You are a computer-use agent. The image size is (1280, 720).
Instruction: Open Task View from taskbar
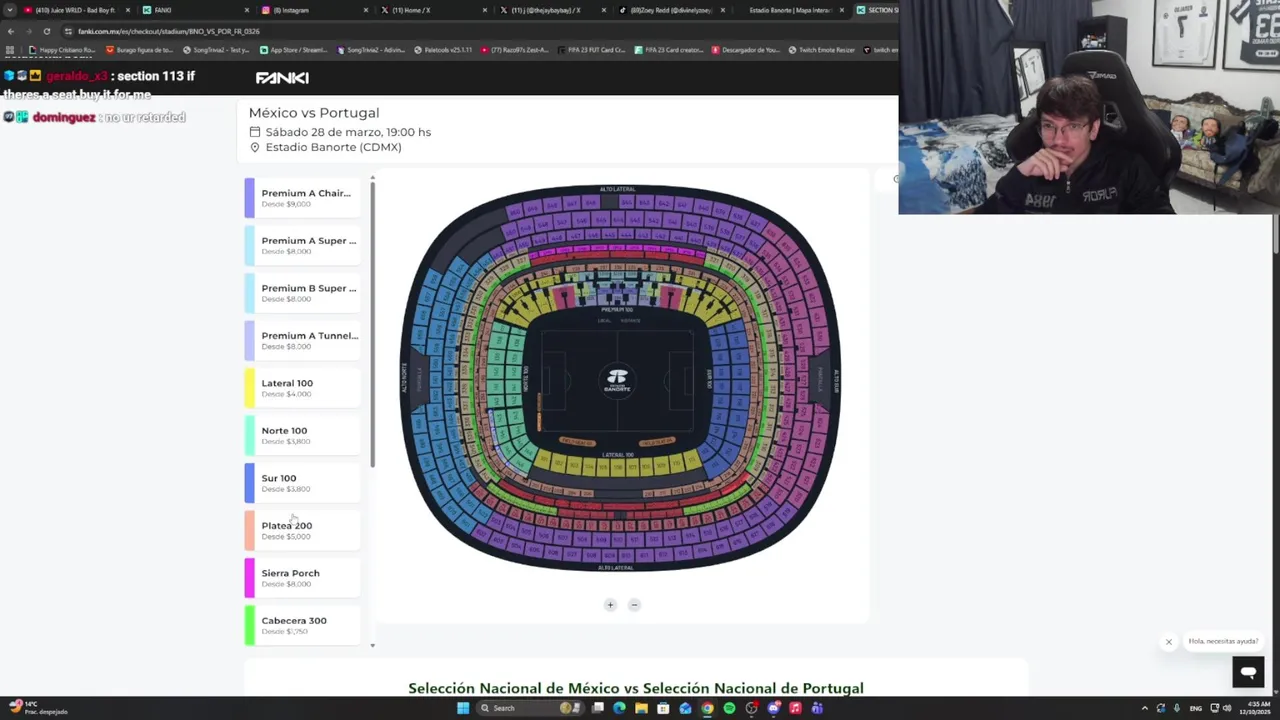597,708
